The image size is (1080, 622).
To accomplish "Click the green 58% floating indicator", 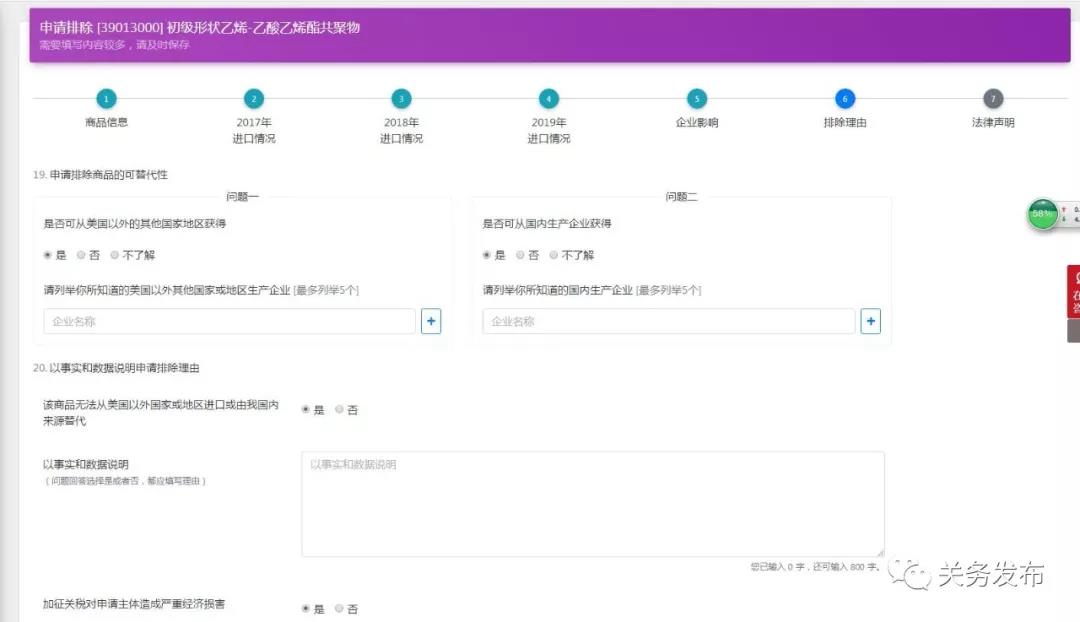I will tap(1043, 214).
